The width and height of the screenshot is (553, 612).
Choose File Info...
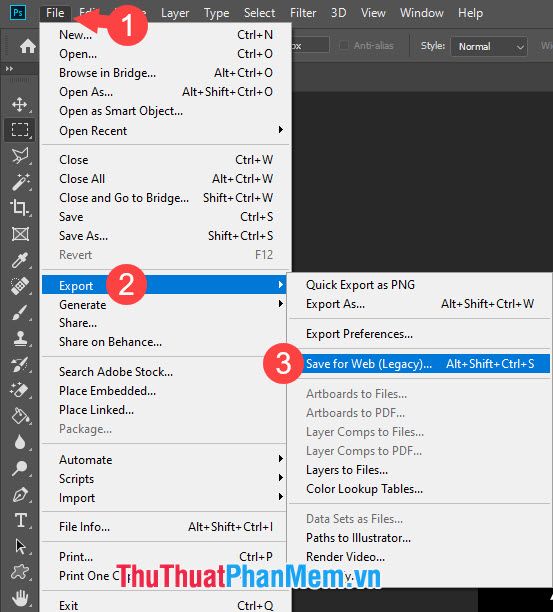tap(165, 527)
